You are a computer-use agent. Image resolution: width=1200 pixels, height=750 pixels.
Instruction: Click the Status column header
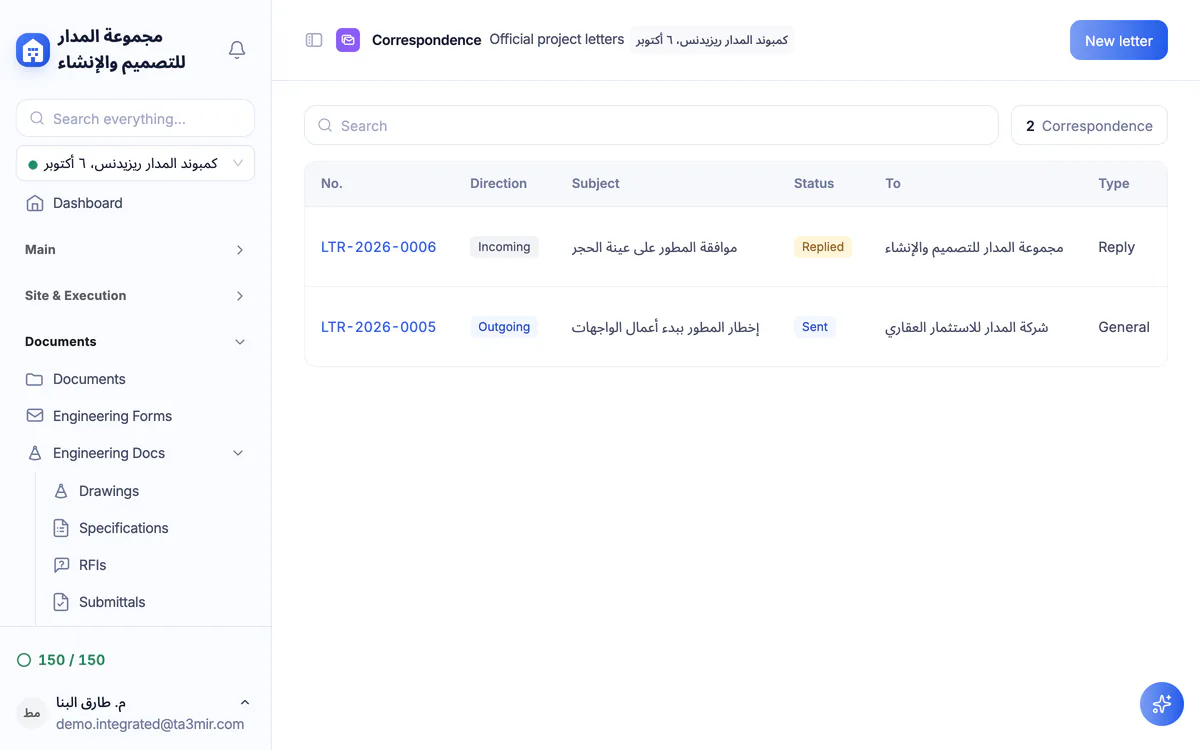pos(814,184)
